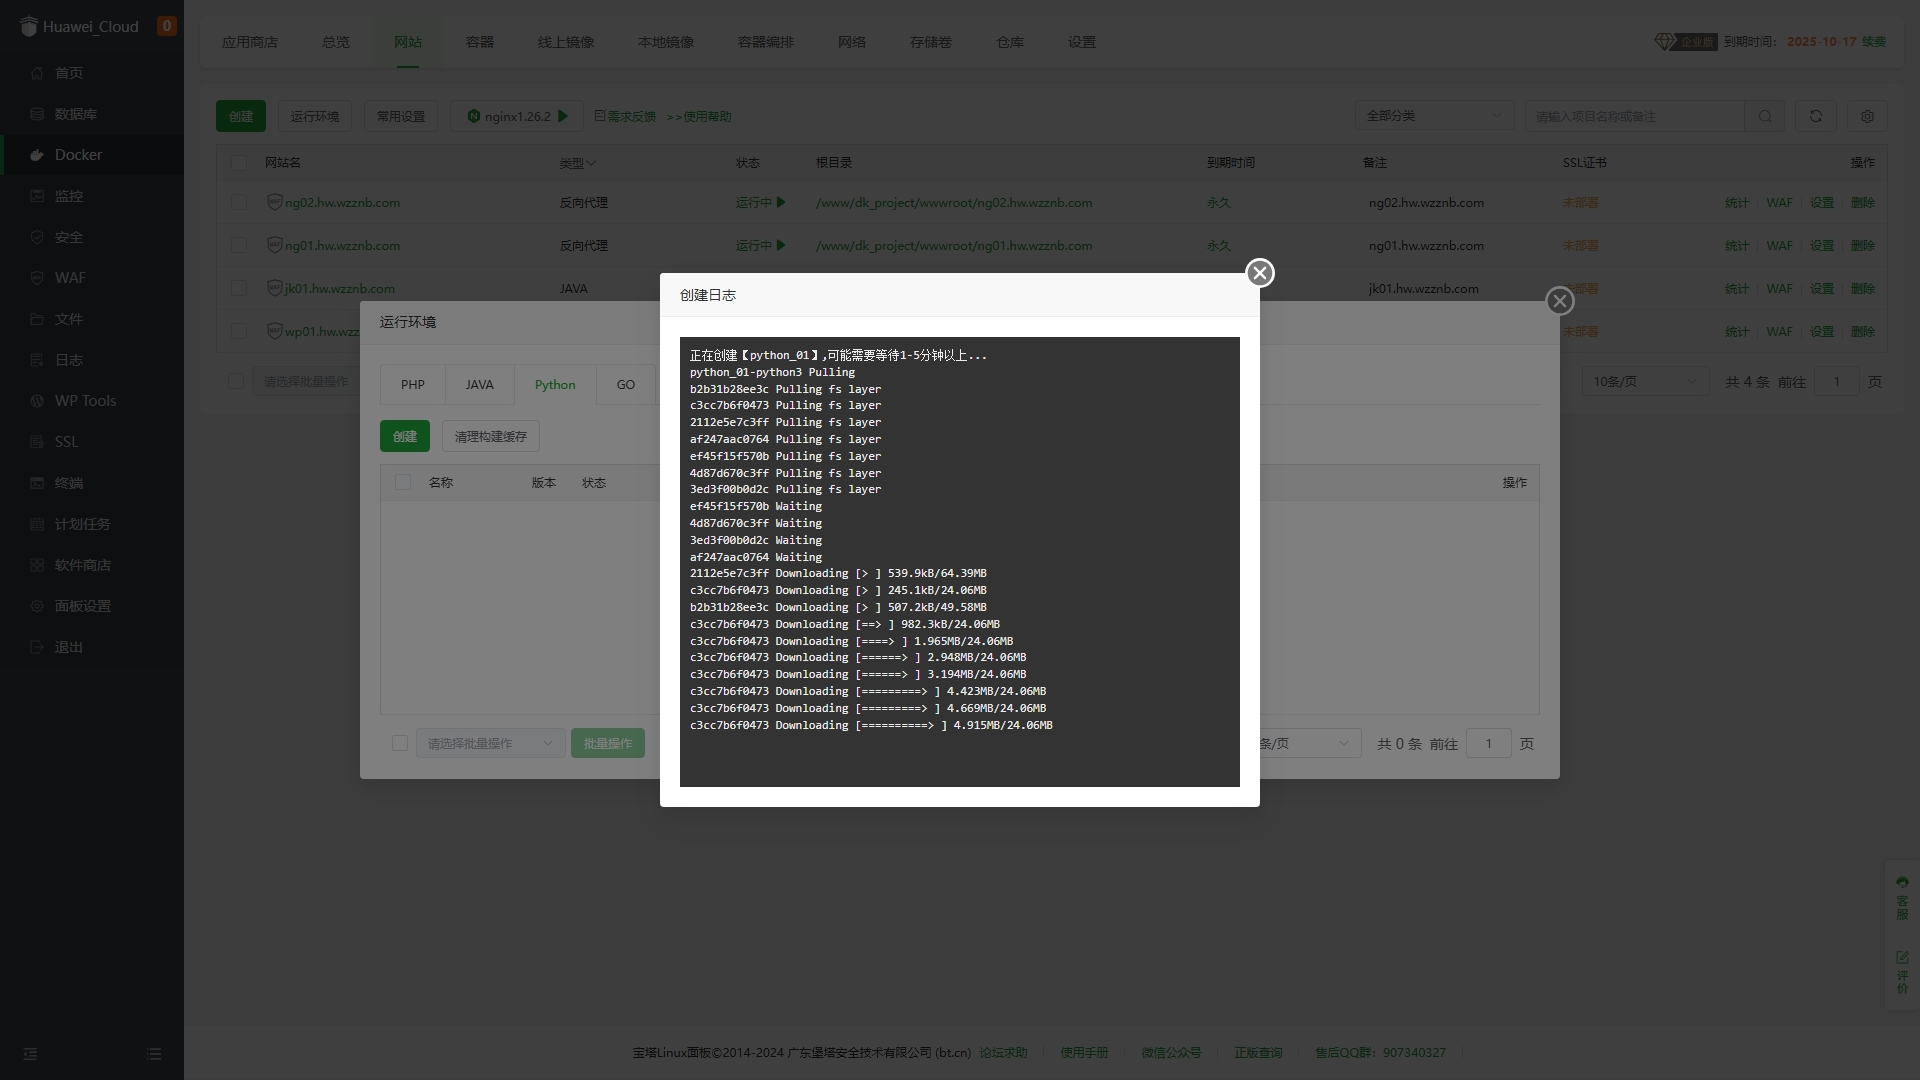Image resolution: width=1920 pixels, height=1080 pixels.
Task: Check the wp01 row checkbox
Action: [238, 331]
